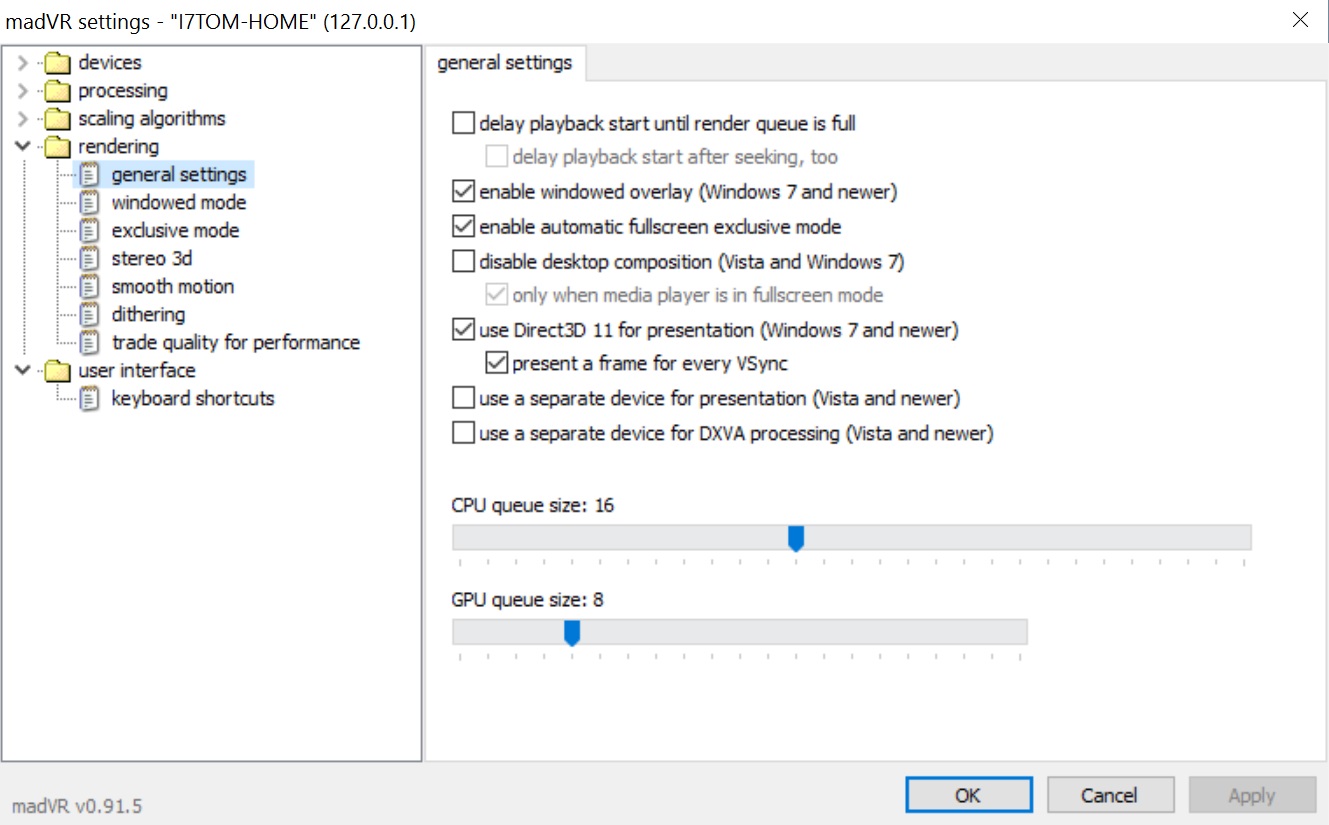Viewport: 1329px width, 825px height.
Task: Select the general settings tab
Action: 505,63
